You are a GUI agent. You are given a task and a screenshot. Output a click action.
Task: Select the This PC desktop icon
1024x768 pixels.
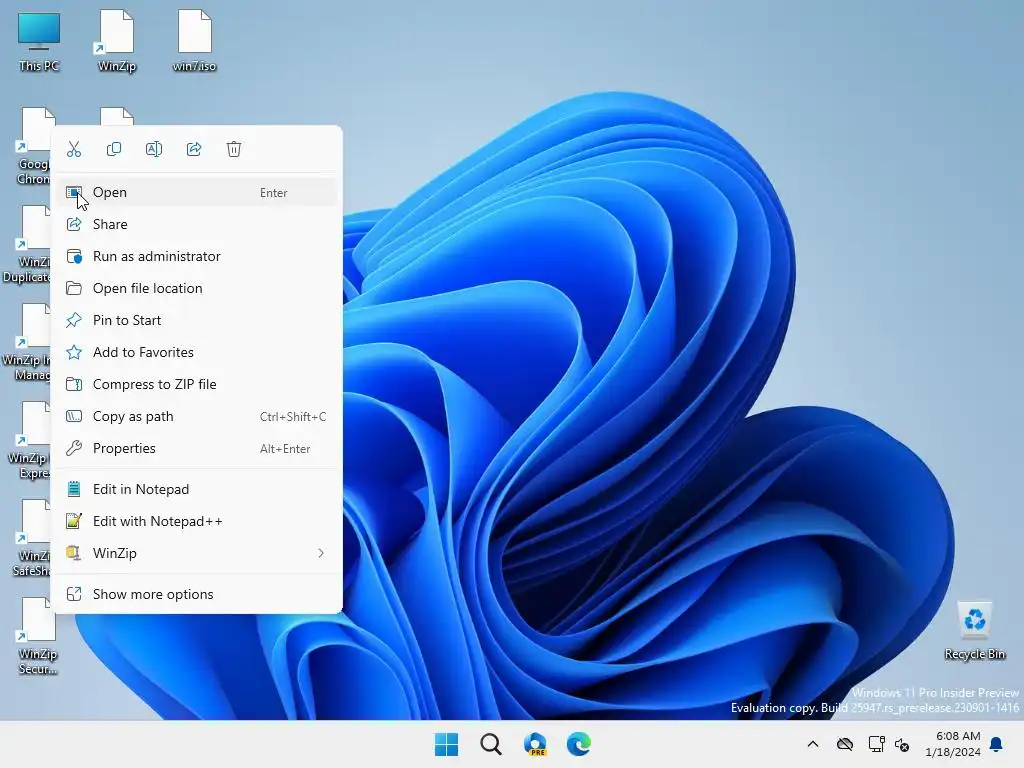pyautogui.click(x=39, y=42)
